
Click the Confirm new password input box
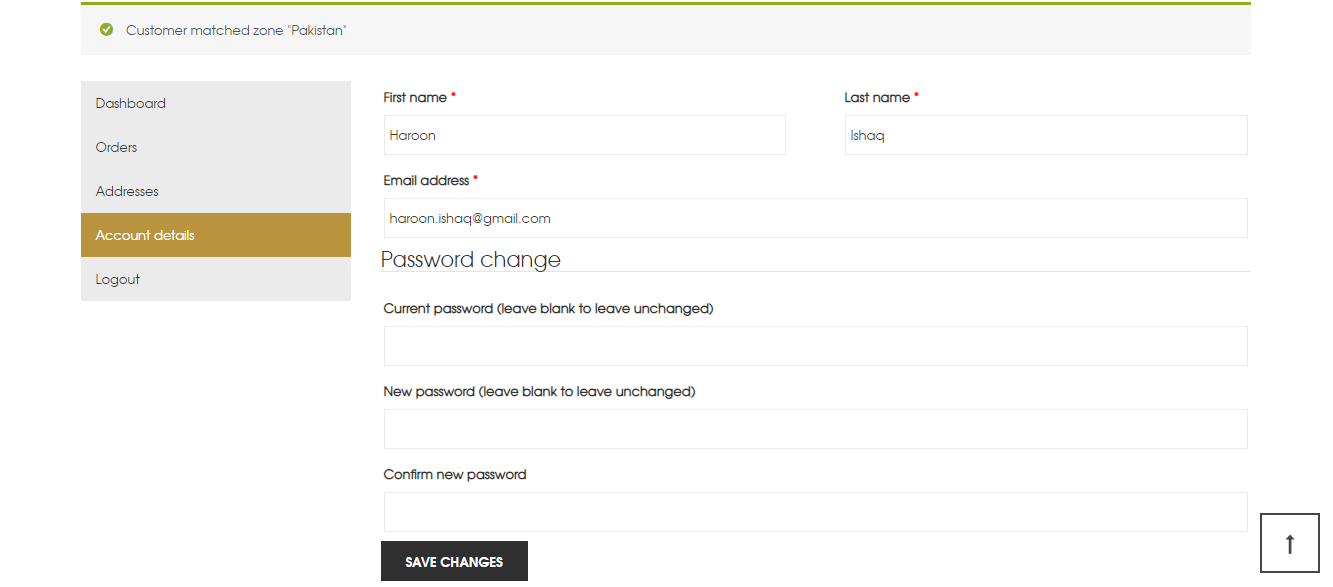pyautogui.click(x=815, y=512)
